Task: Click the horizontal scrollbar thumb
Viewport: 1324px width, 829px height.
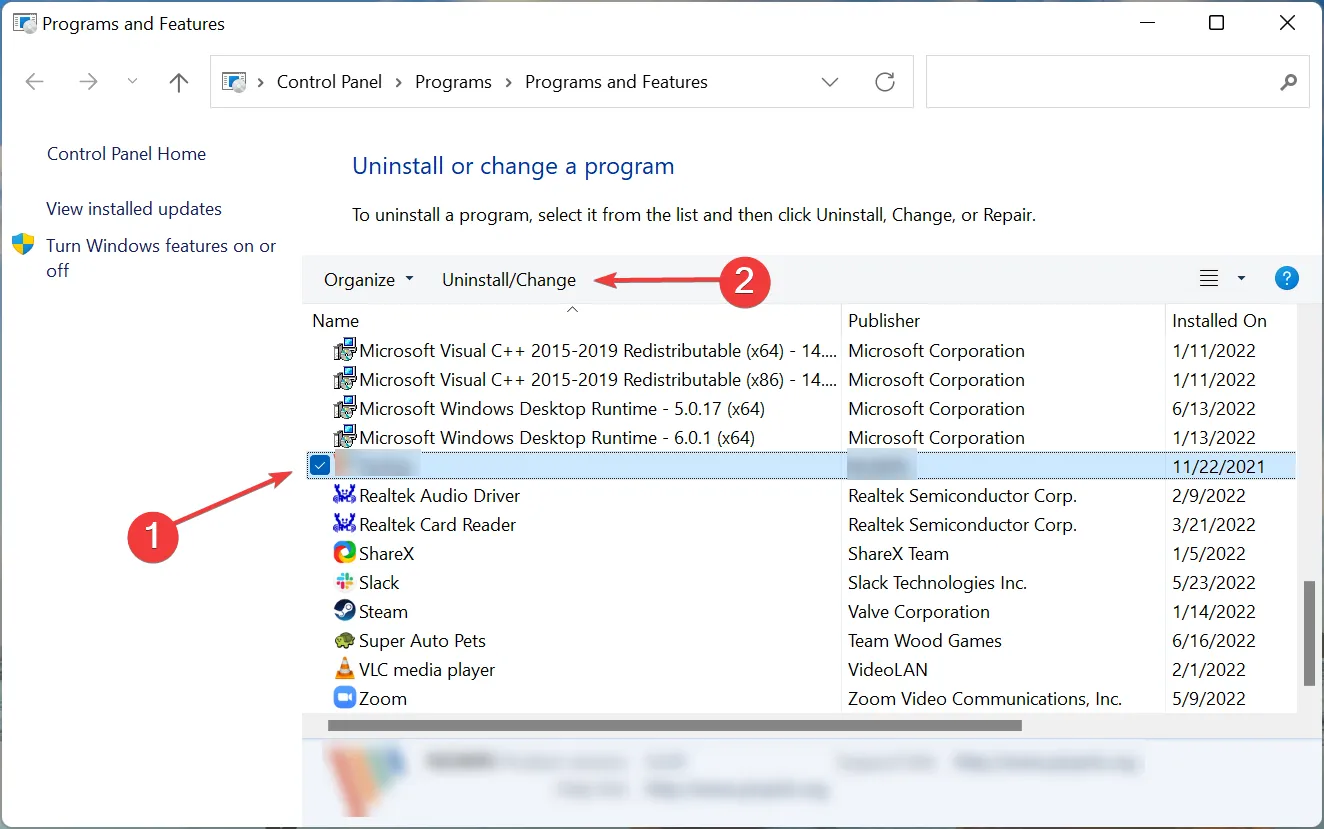Action: 674,726
